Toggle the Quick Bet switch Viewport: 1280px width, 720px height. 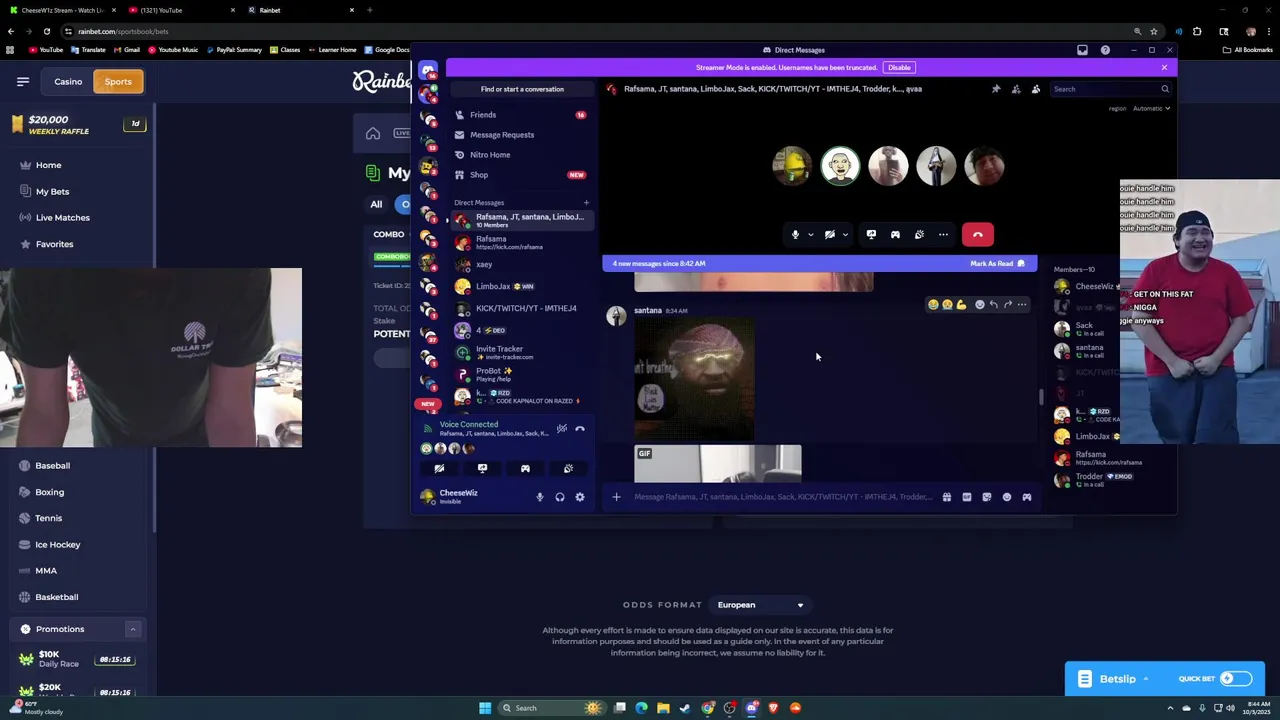pos(1235,679)
